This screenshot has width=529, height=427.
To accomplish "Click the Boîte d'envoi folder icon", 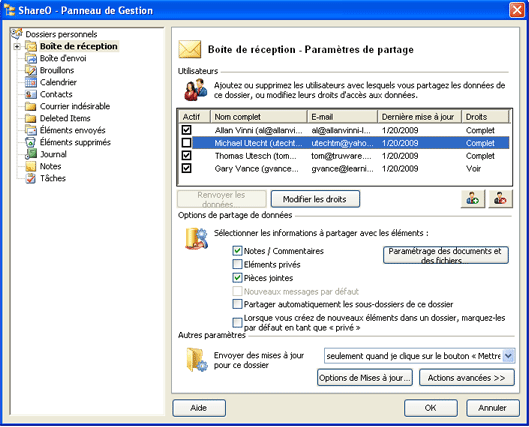I will pyautogui.click(x=31, y=58).
